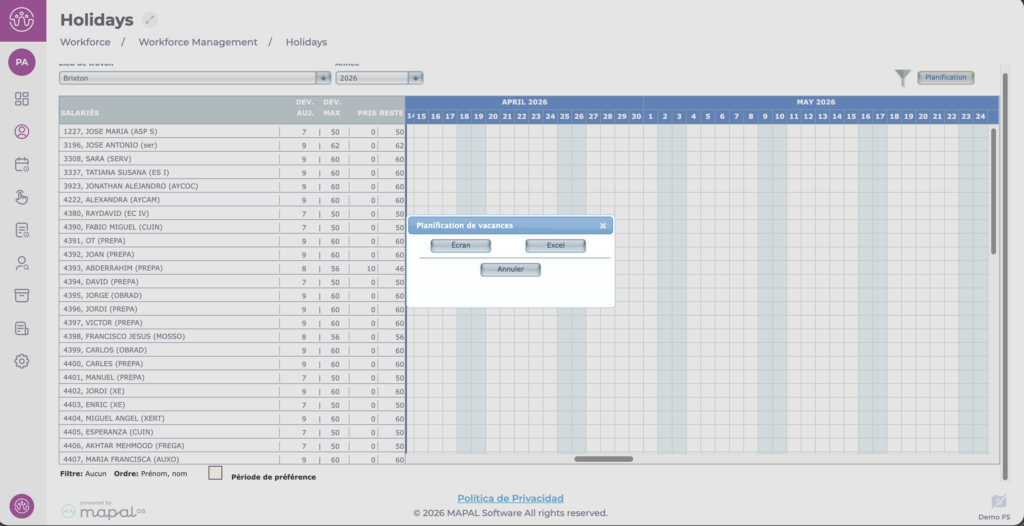Viewport: 1024px width, 526px height.
Task: Select the calendar icon in sidebar
Action: coord(22,164)
